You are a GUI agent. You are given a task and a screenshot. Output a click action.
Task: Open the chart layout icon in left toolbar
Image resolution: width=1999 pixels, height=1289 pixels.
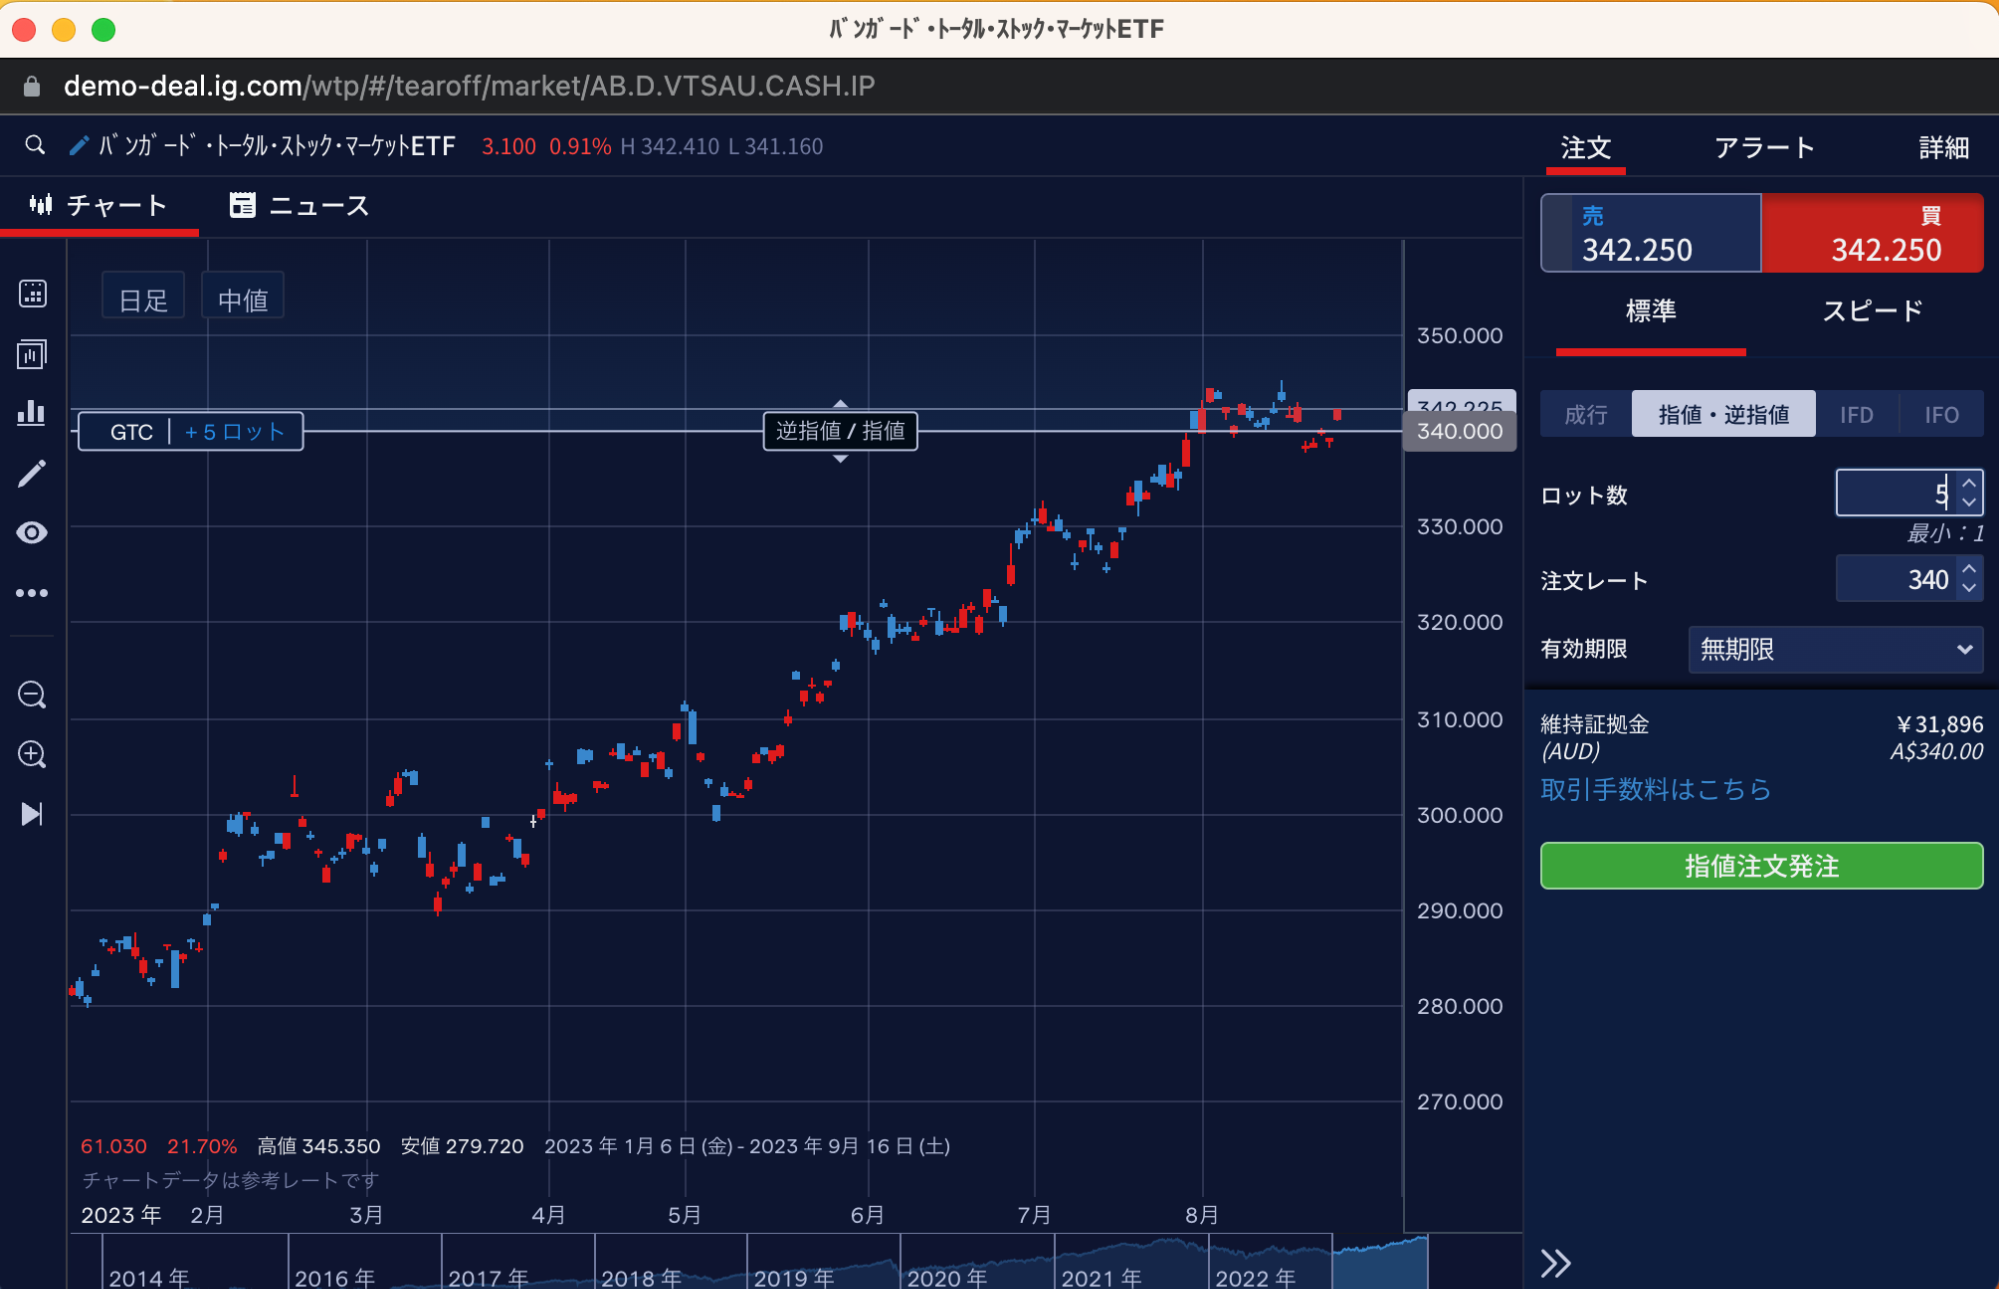pos(32,354)
